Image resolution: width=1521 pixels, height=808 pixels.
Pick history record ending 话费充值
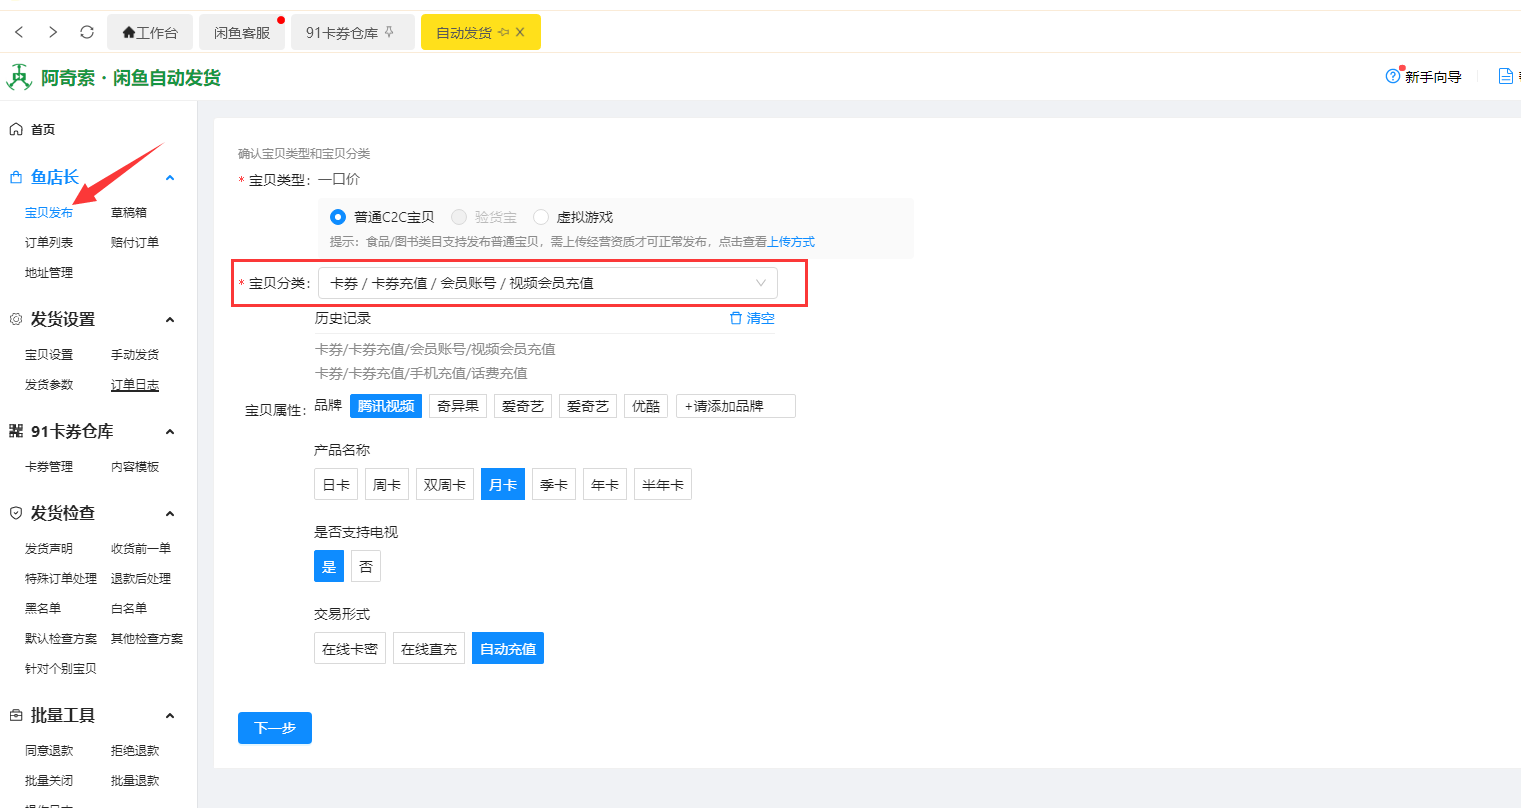(421, 373)
